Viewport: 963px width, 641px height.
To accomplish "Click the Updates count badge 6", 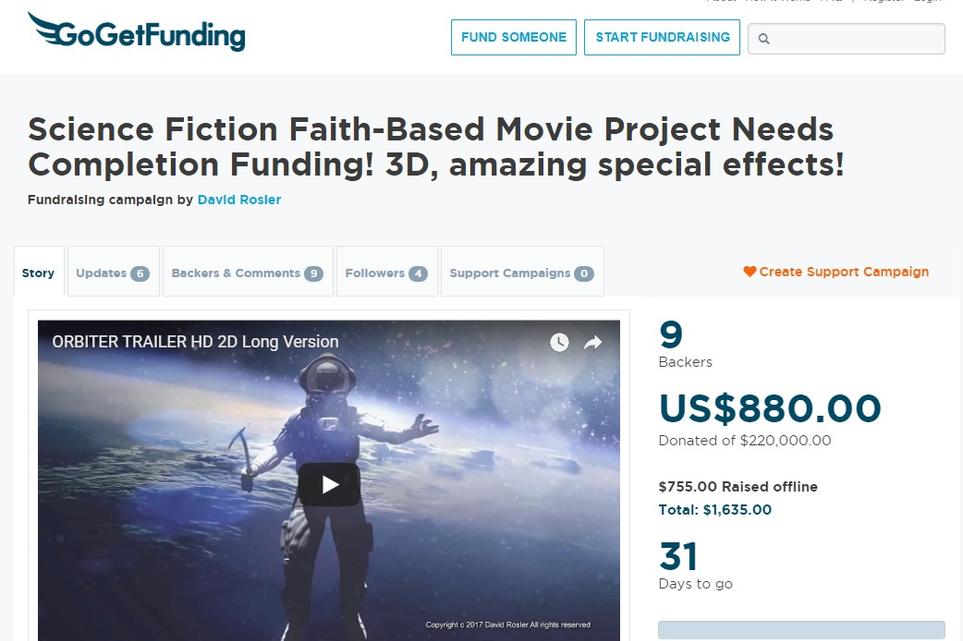I will click(139, 273).
